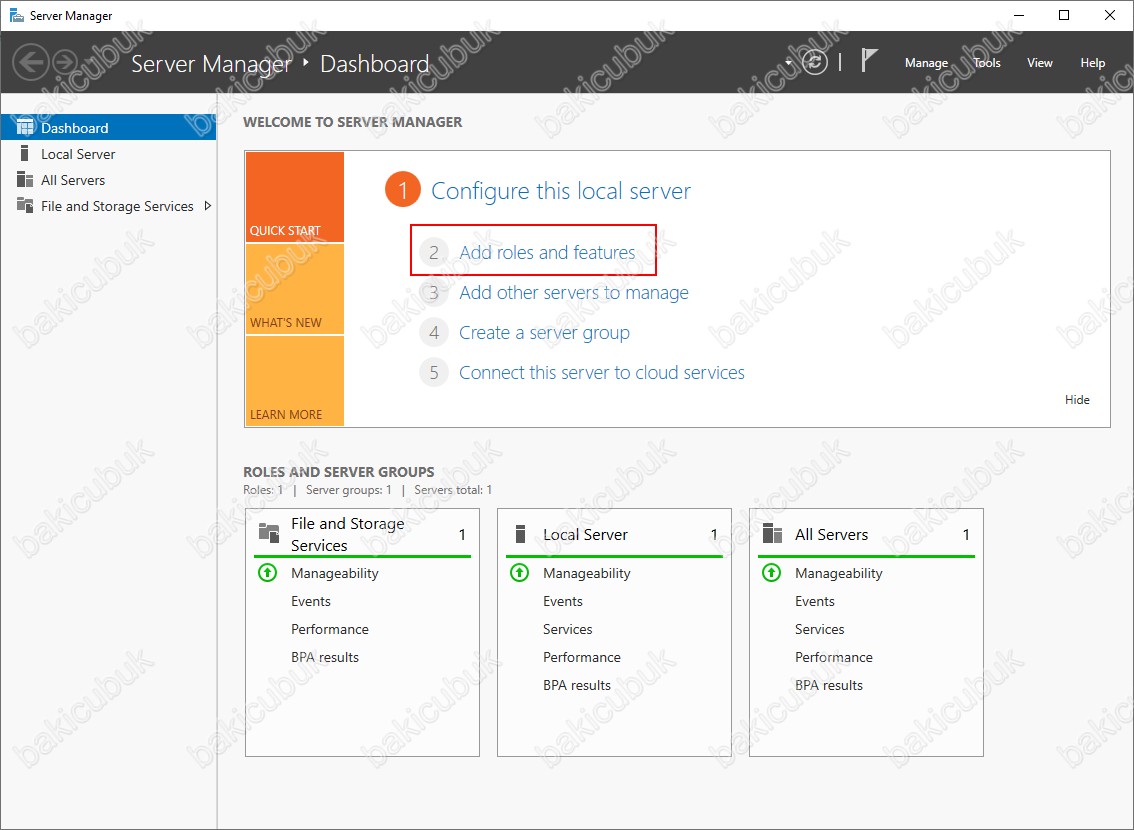This screenshot has height=830, width=1134.
Task: Click BPA results in File and Storage tile
Action: pyautogui.click(x=325, y=657)
